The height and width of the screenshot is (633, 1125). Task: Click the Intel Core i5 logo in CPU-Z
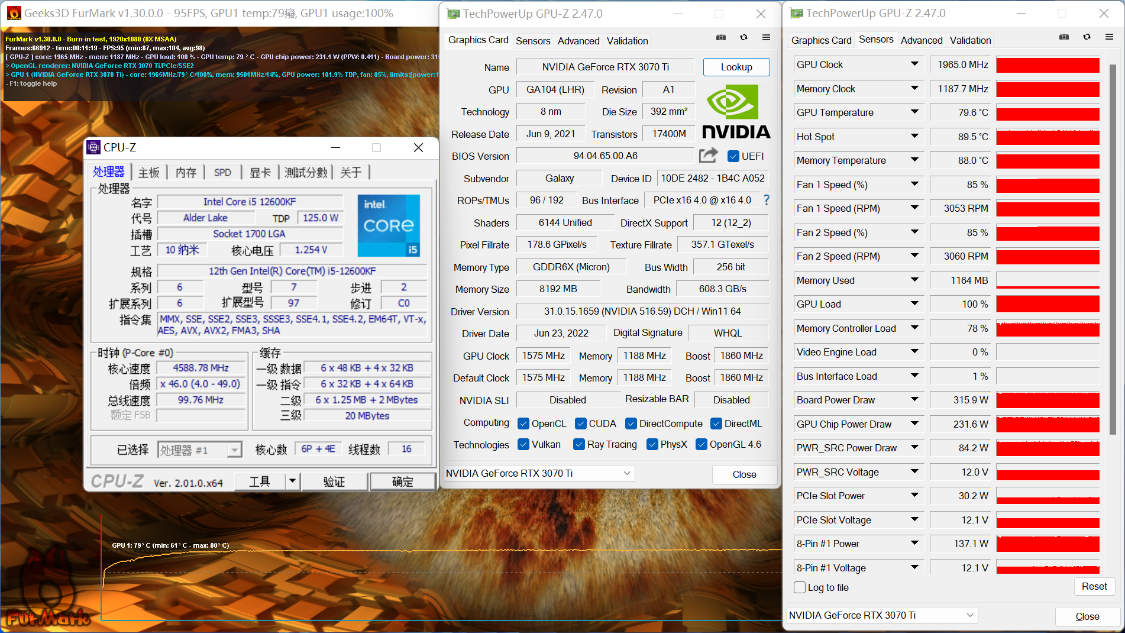point(388,225)
